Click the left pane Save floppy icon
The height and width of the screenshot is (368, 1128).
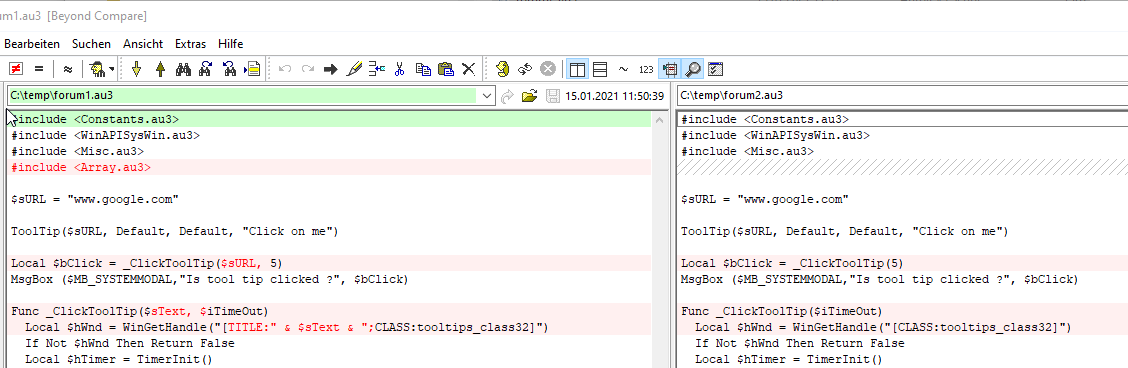click(x=552, y=96)
